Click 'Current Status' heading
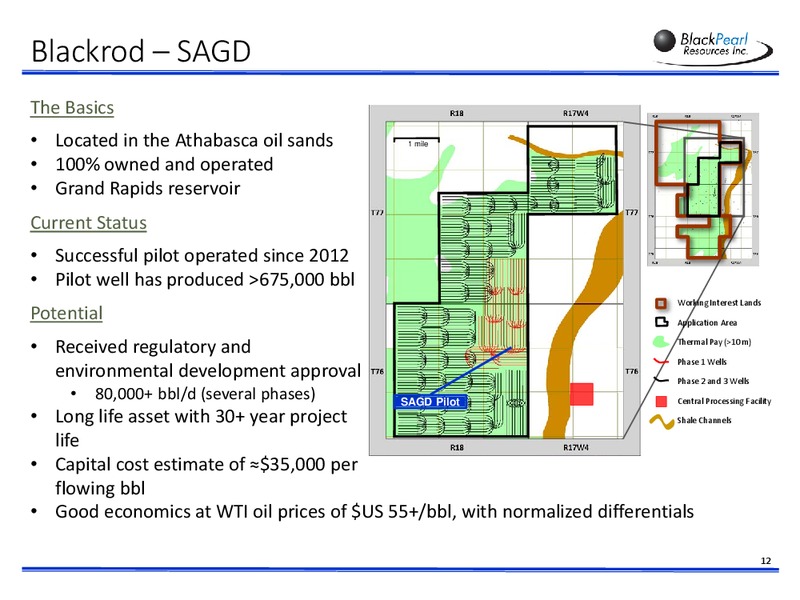This screenshot has height=600, width=800. click(x=88, y=223)
